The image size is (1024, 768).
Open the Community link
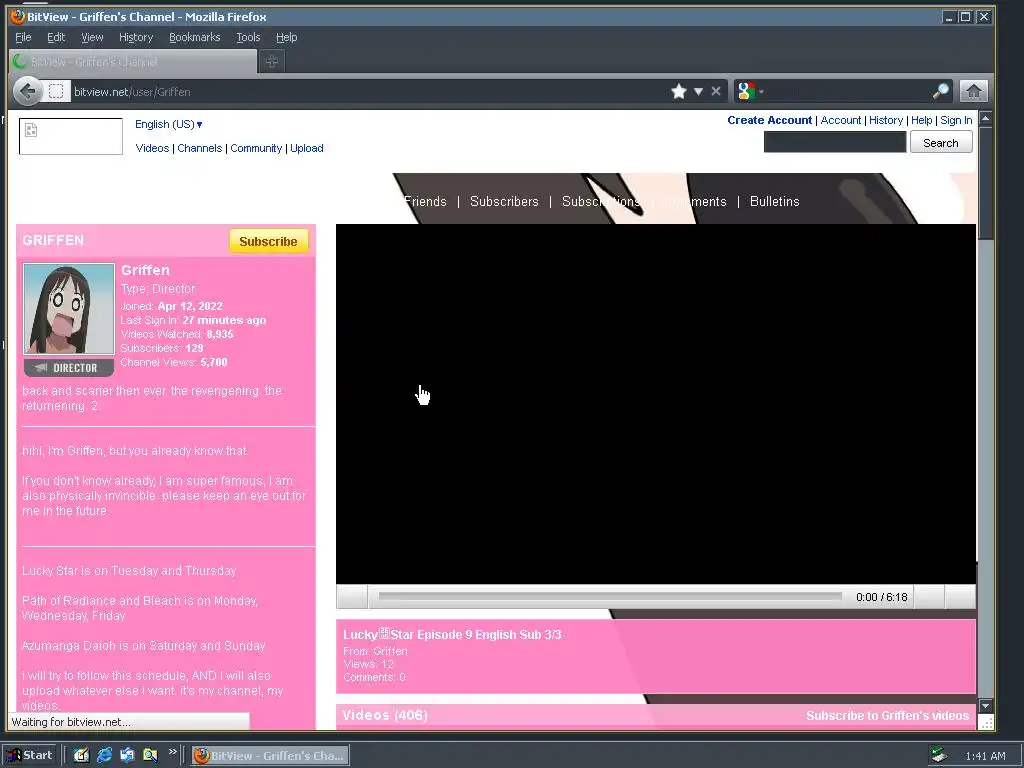point(256,148)
